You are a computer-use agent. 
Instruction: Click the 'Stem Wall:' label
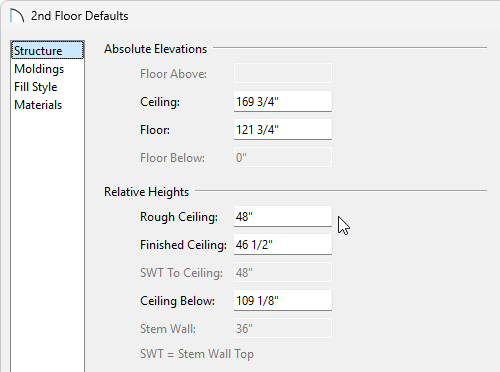(168, 329)
